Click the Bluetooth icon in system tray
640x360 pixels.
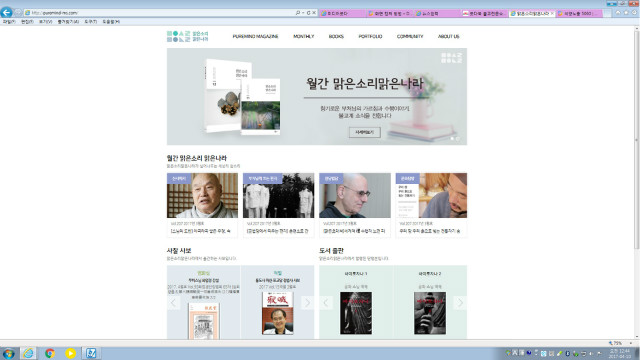click(567, 353)
